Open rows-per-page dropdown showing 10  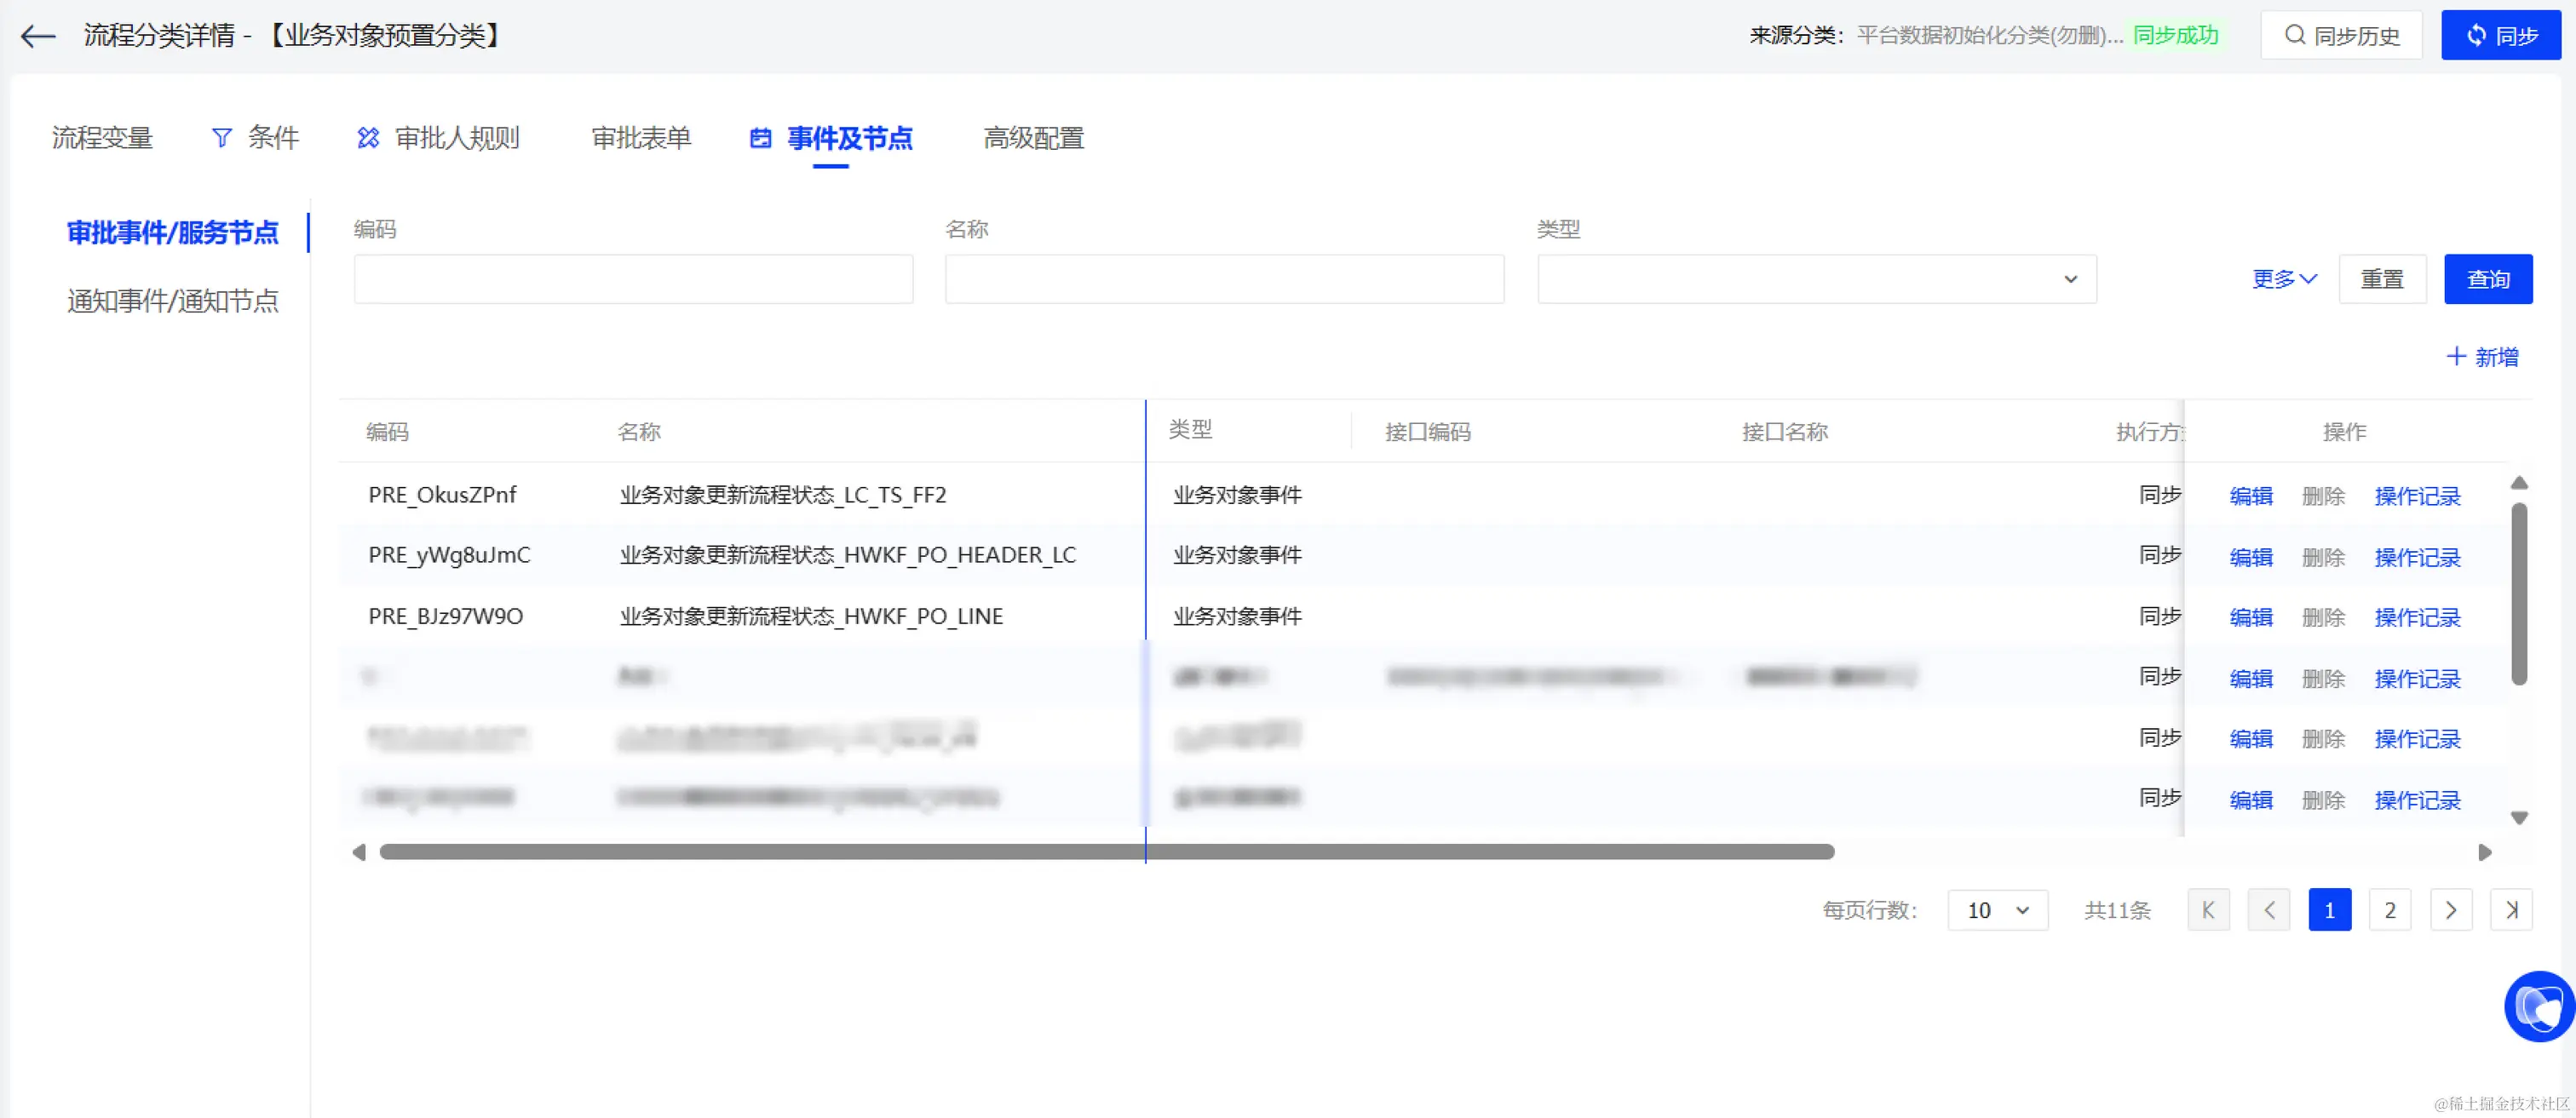[1997, 909]
